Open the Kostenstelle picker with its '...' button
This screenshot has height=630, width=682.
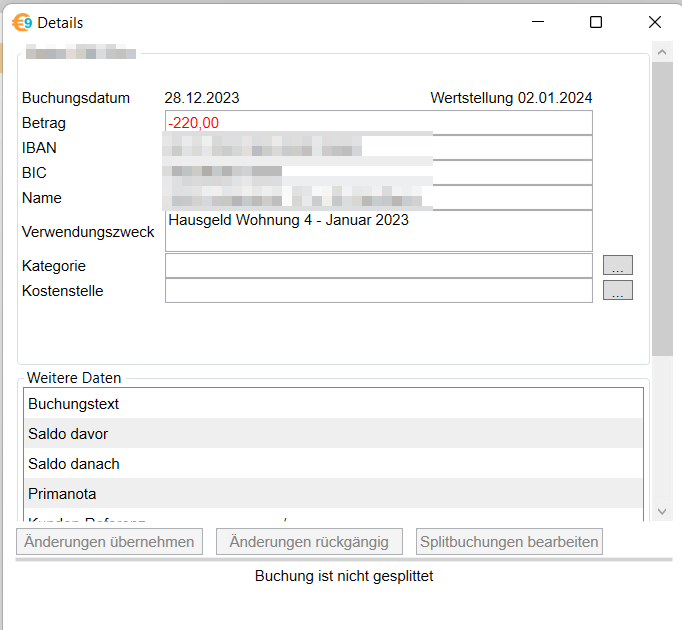(617, 291)
